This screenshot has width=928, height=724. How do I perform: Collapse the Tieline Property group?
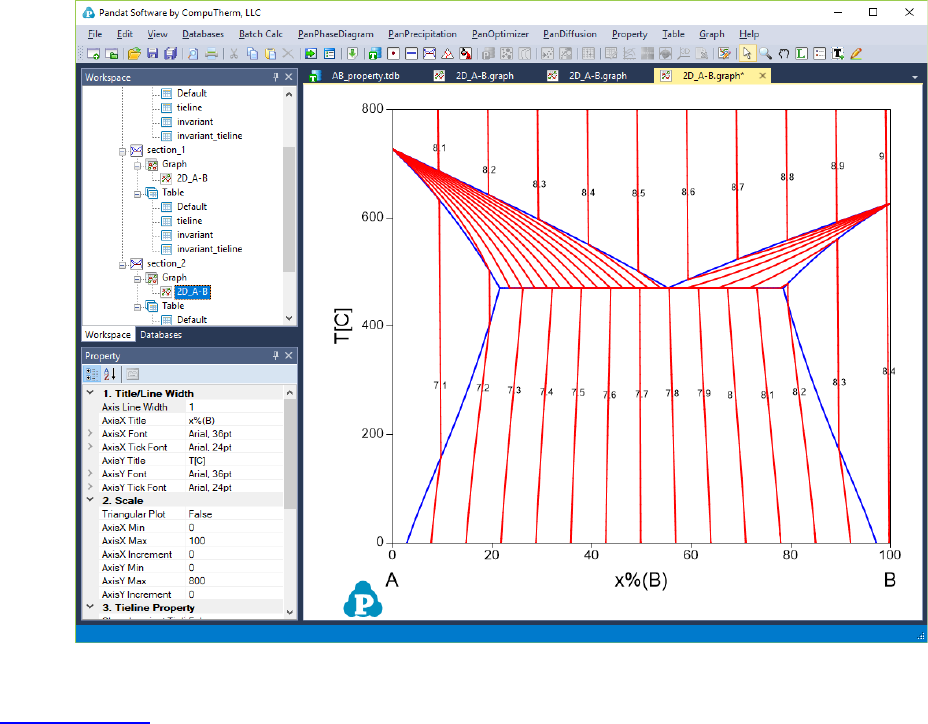point(91,607)
